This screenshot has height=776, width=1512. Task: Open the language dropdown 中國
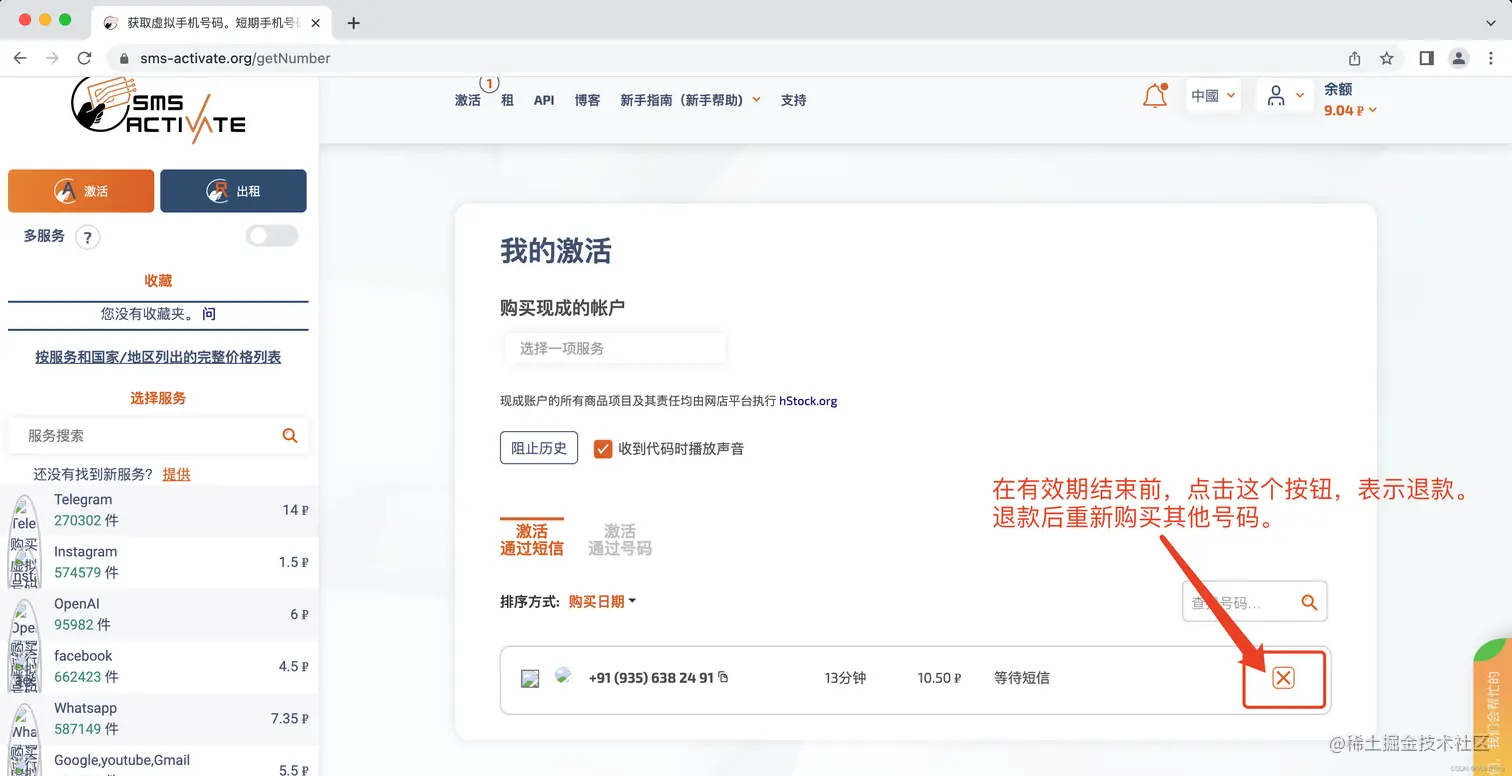(x=1213, y=96)
